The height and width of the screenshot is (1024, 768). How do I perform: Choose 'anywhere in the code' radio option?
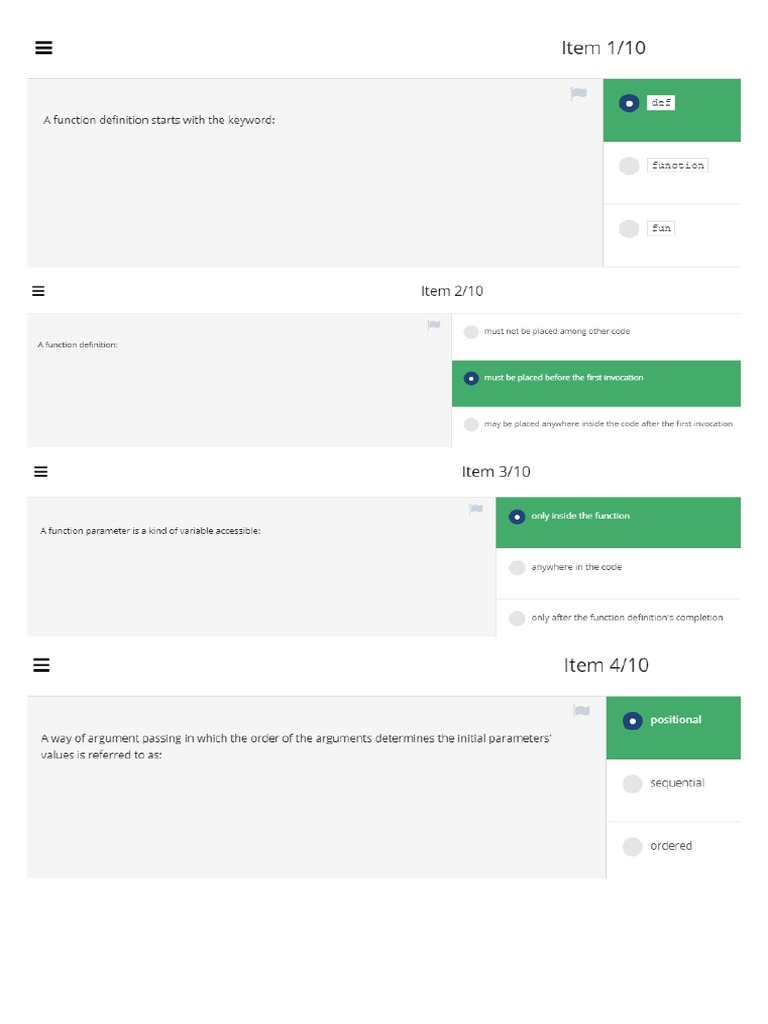tap(517, 568)
